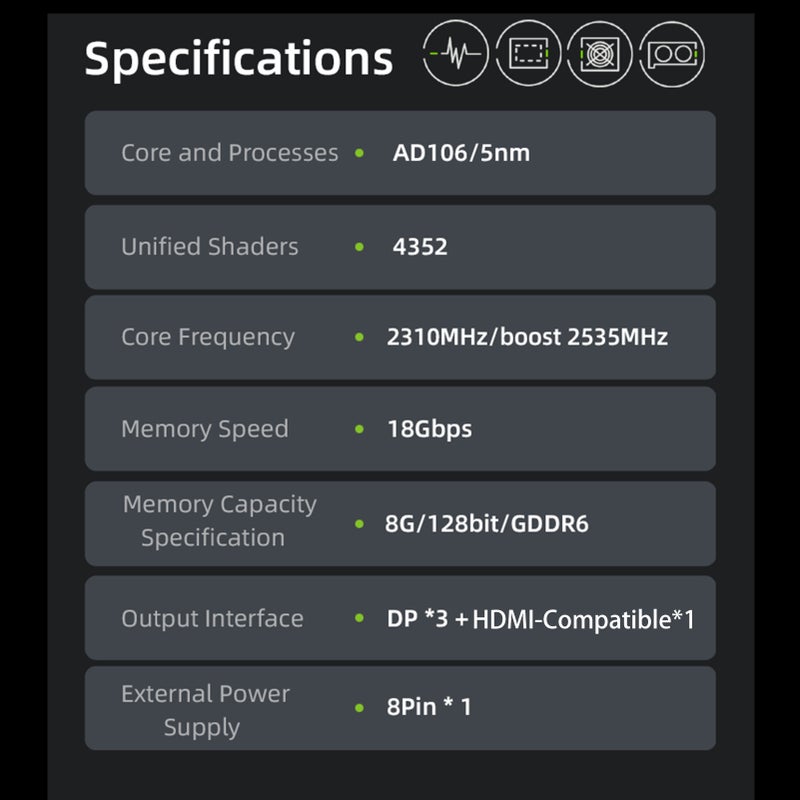800x800 pixels.
Task: Click the Specifications heading
Action: (239, 59)
